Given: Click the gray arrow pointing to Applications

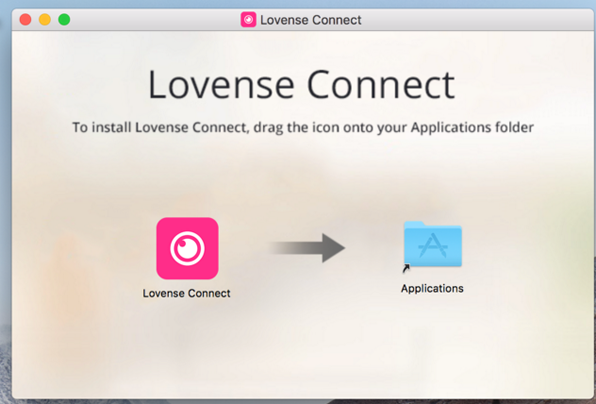Looking at the screenshot, I should 306,248.
